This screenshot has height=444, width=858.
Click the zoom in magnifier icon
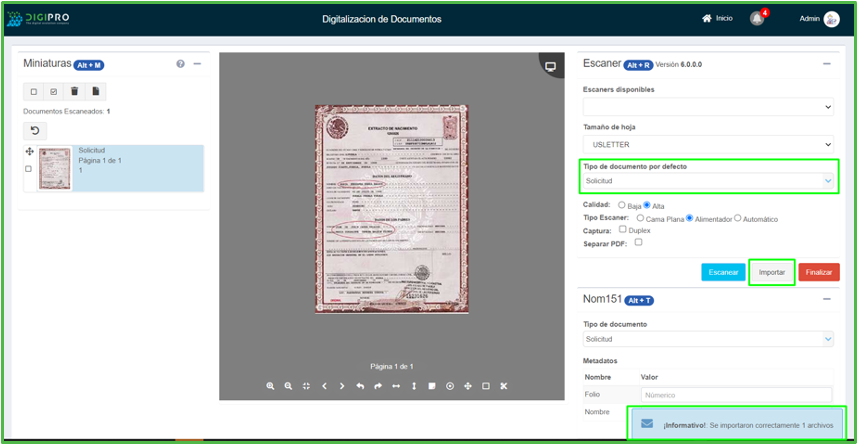tap(270, 386)
